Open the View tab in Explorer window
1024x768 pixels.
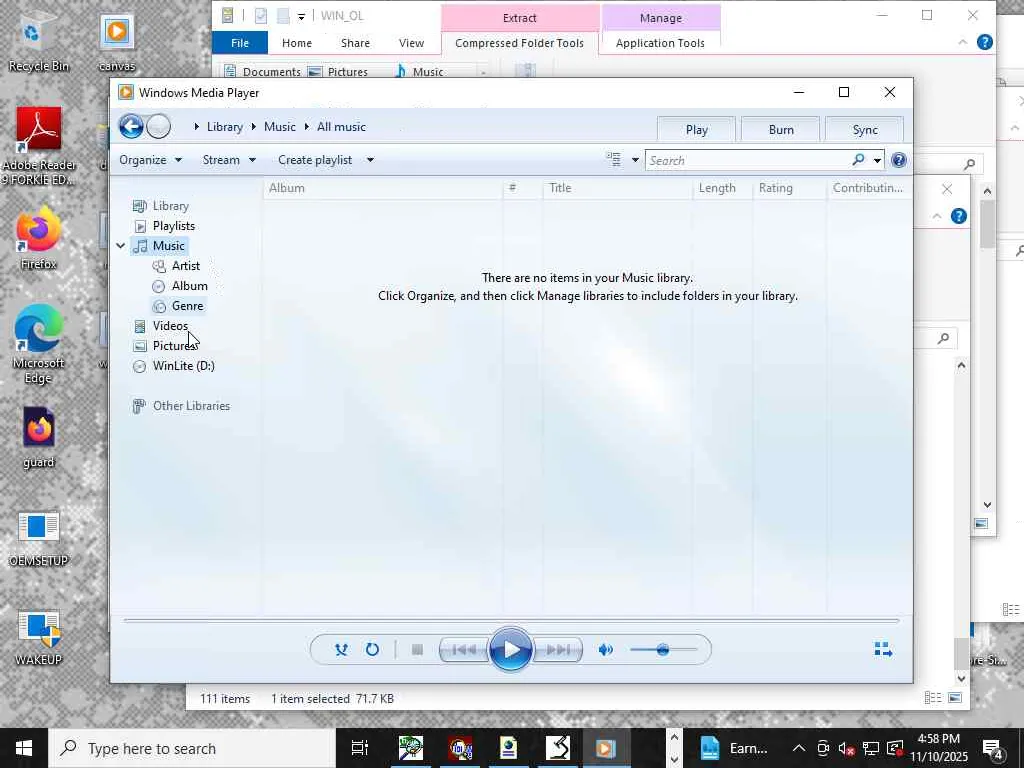[x=411, y=43]
